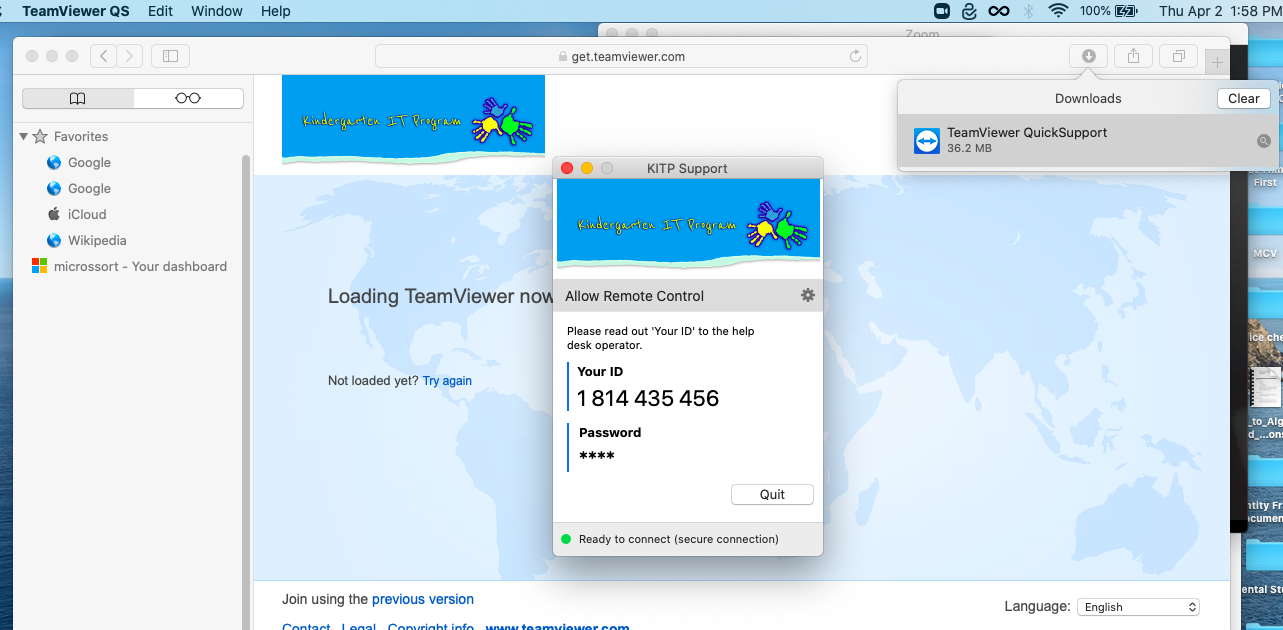Open the Wi-Fi menu bar icon
1283x630 pixels.
(1058, 11)
